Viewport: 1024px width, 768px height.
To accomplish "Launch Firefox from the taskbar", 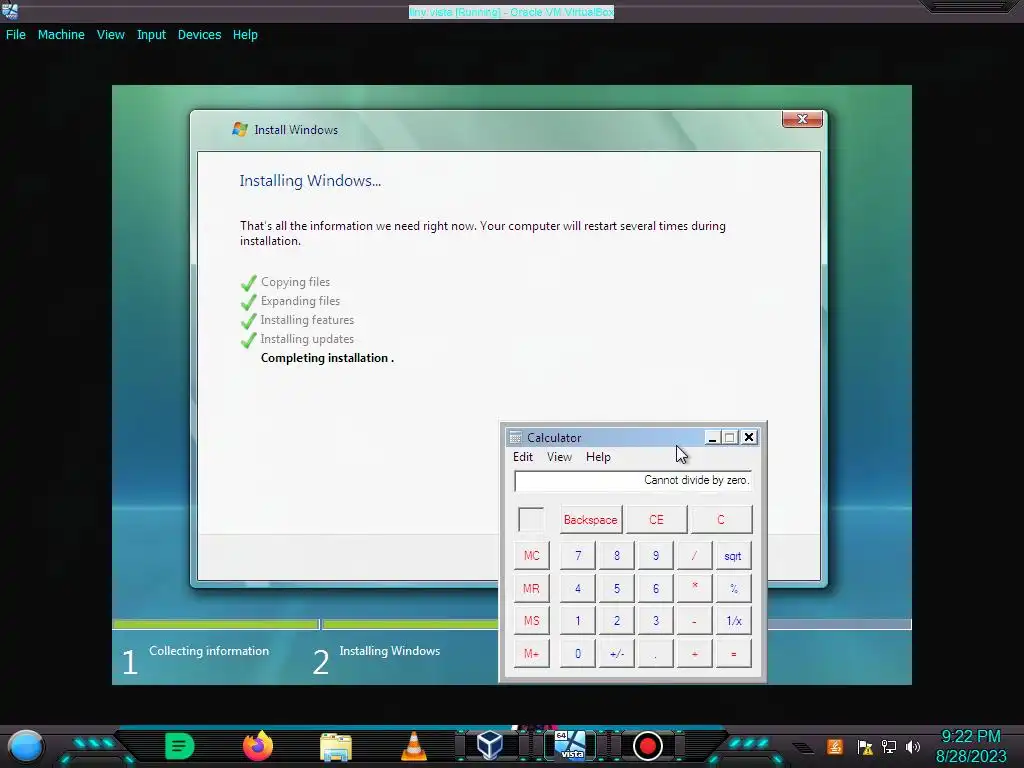I will (257, 746).
